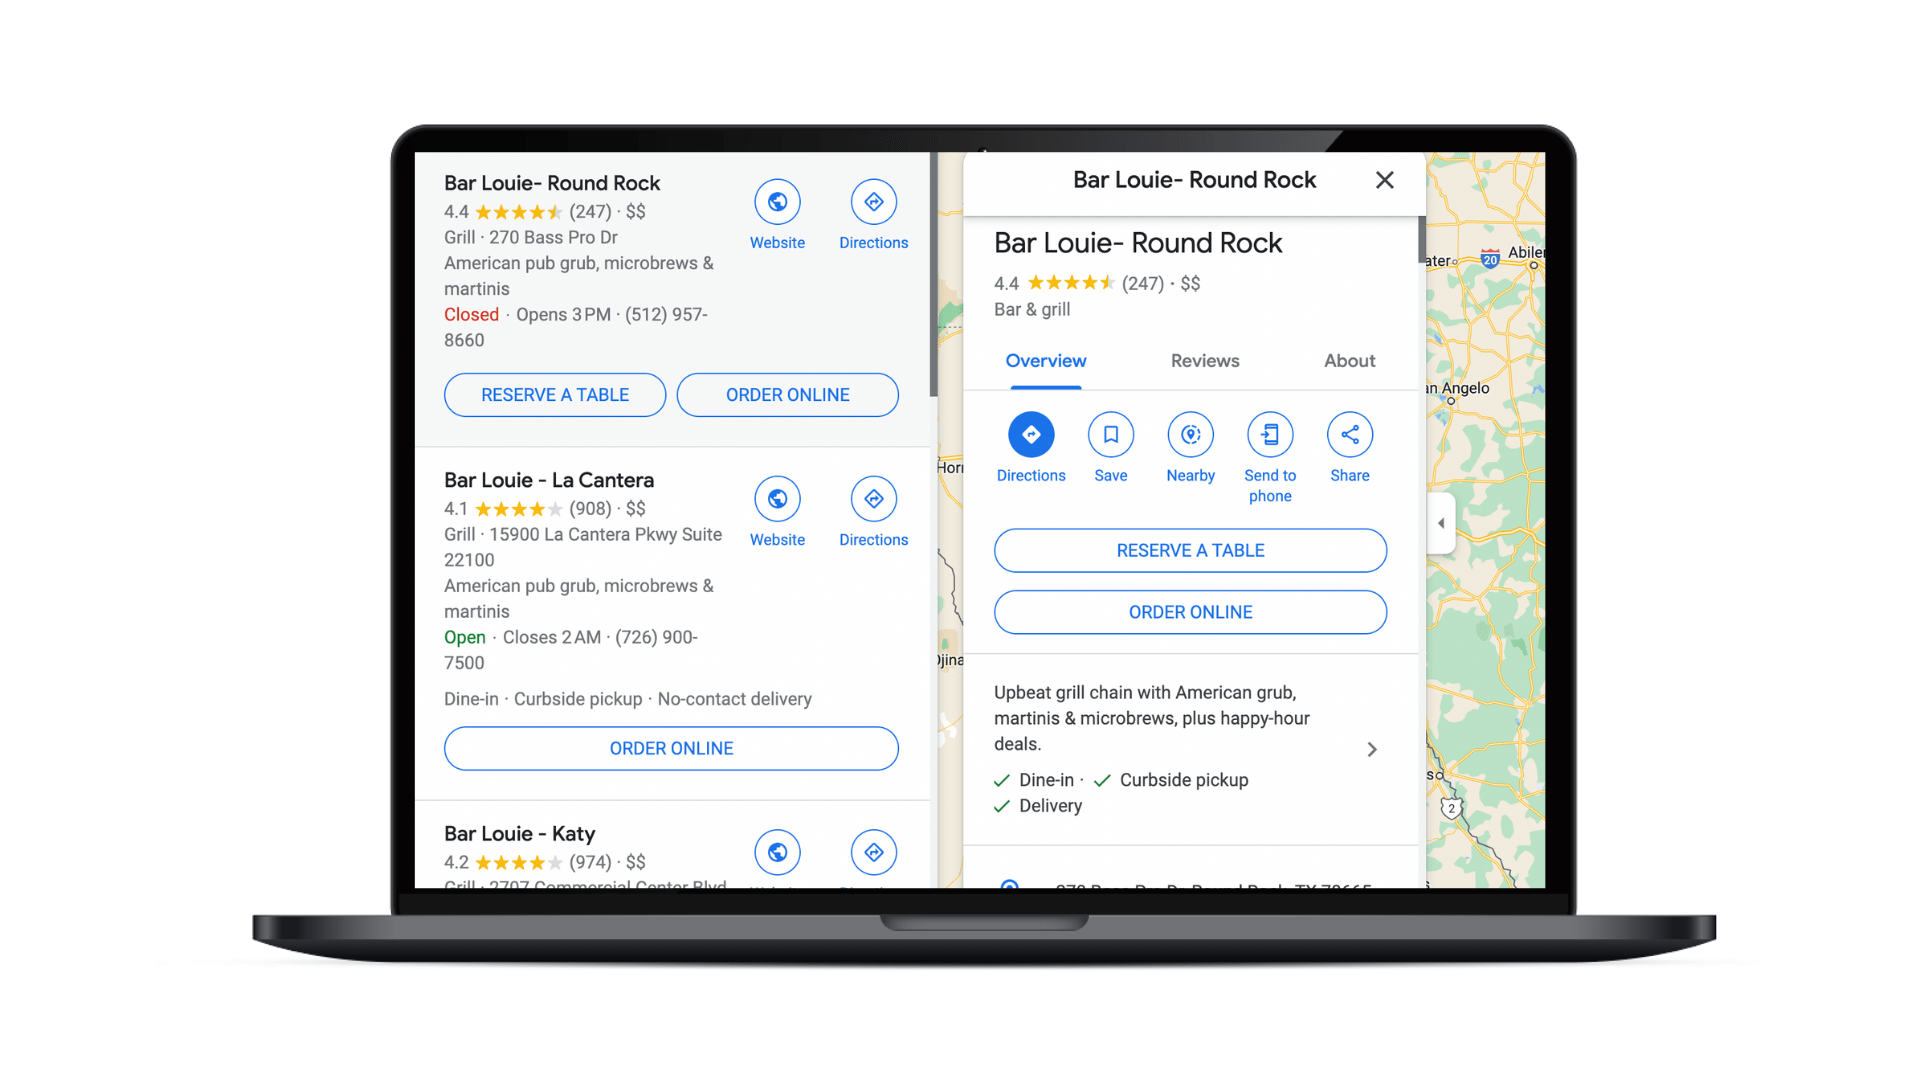Click Reserve a Table button in detail panel
Screen dimensions: 1920x1080
[x=1189, y=550]
